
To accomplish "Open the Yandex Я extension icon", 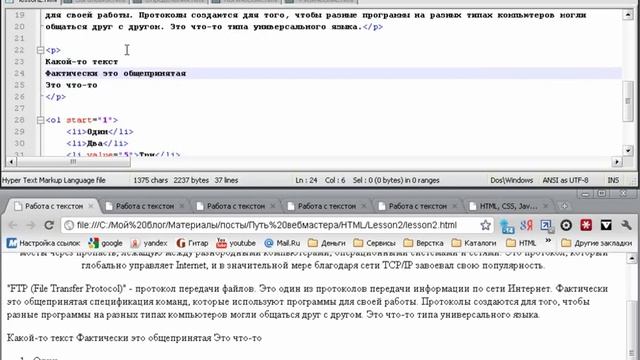I will [x=526, y=225].
